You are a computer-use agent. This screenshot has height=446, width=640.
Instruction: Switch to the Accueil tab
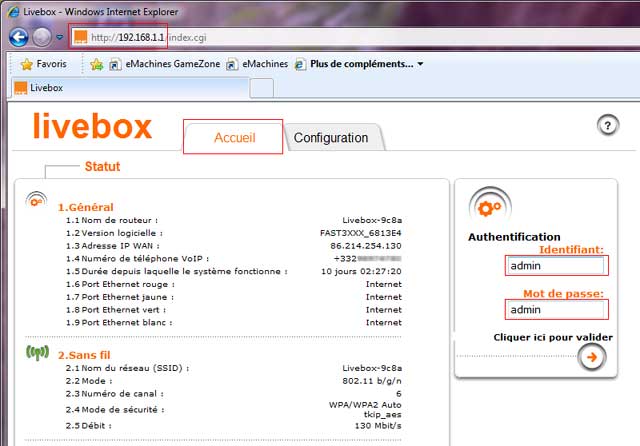[x=233, y=137]
